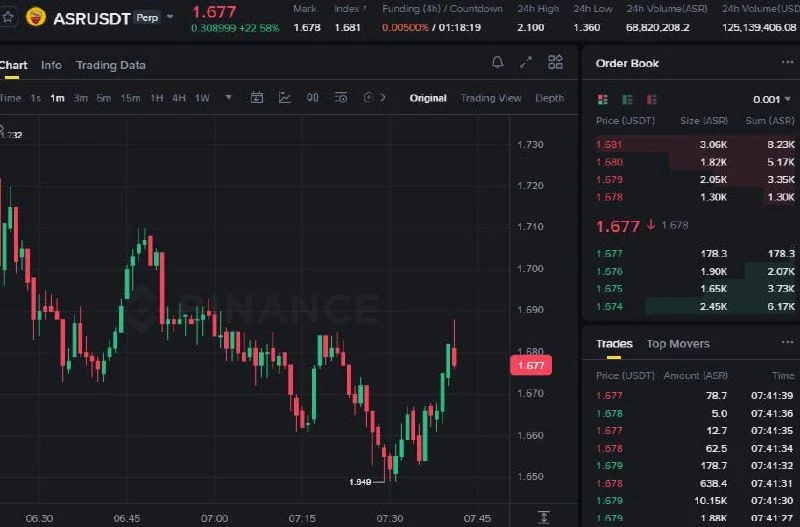This screenshot has width=800, height=527.
Task: Take a chart snapshot with the camera icon
Action: click(368, 97)
